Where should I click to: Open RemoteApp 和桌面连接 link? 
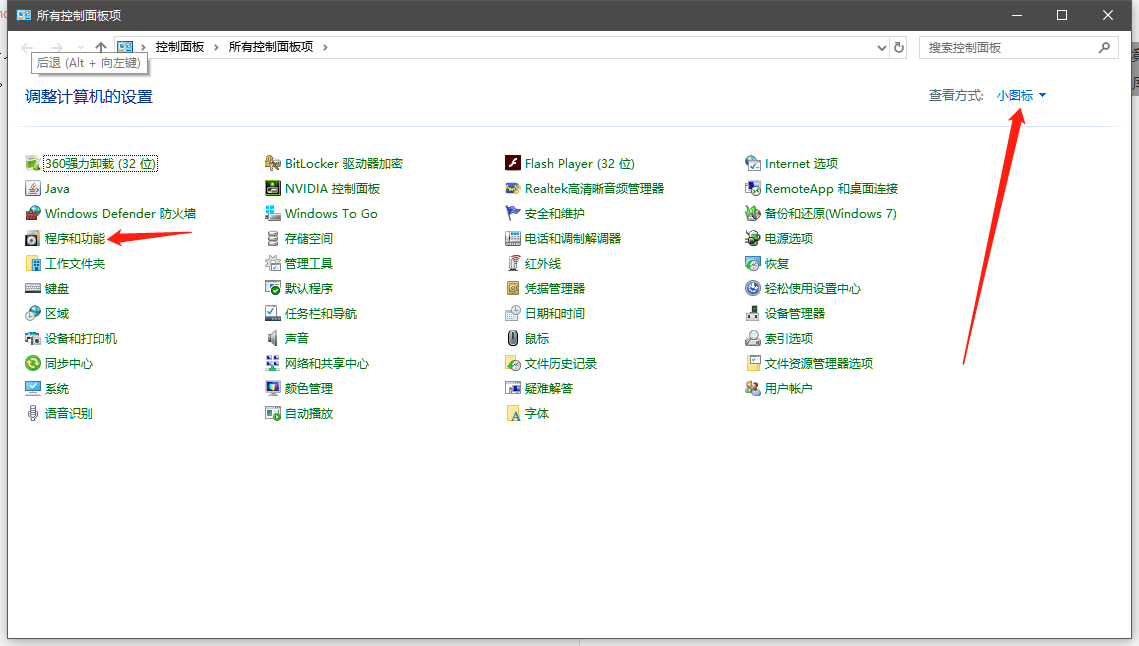[x=831, y=189]
